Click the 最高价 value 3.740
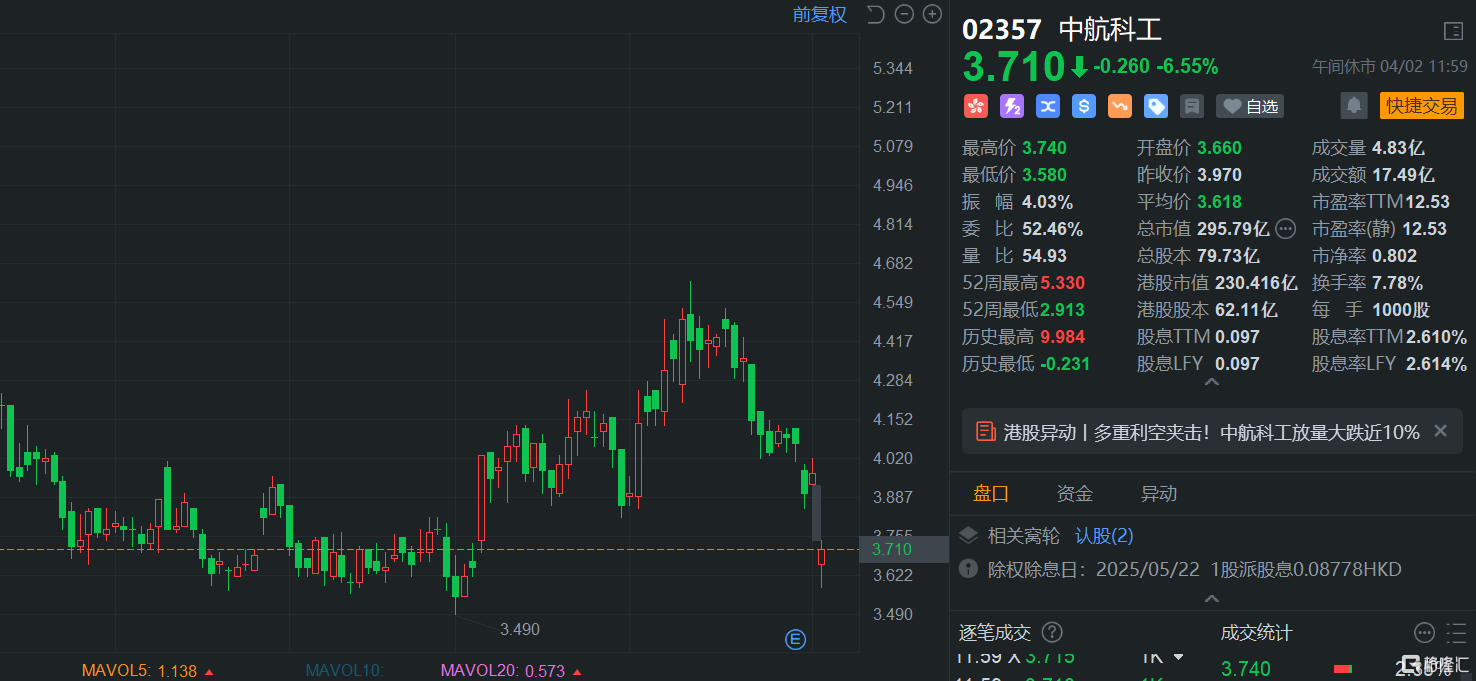The image size is (1476, 681). click(1044, 148)
